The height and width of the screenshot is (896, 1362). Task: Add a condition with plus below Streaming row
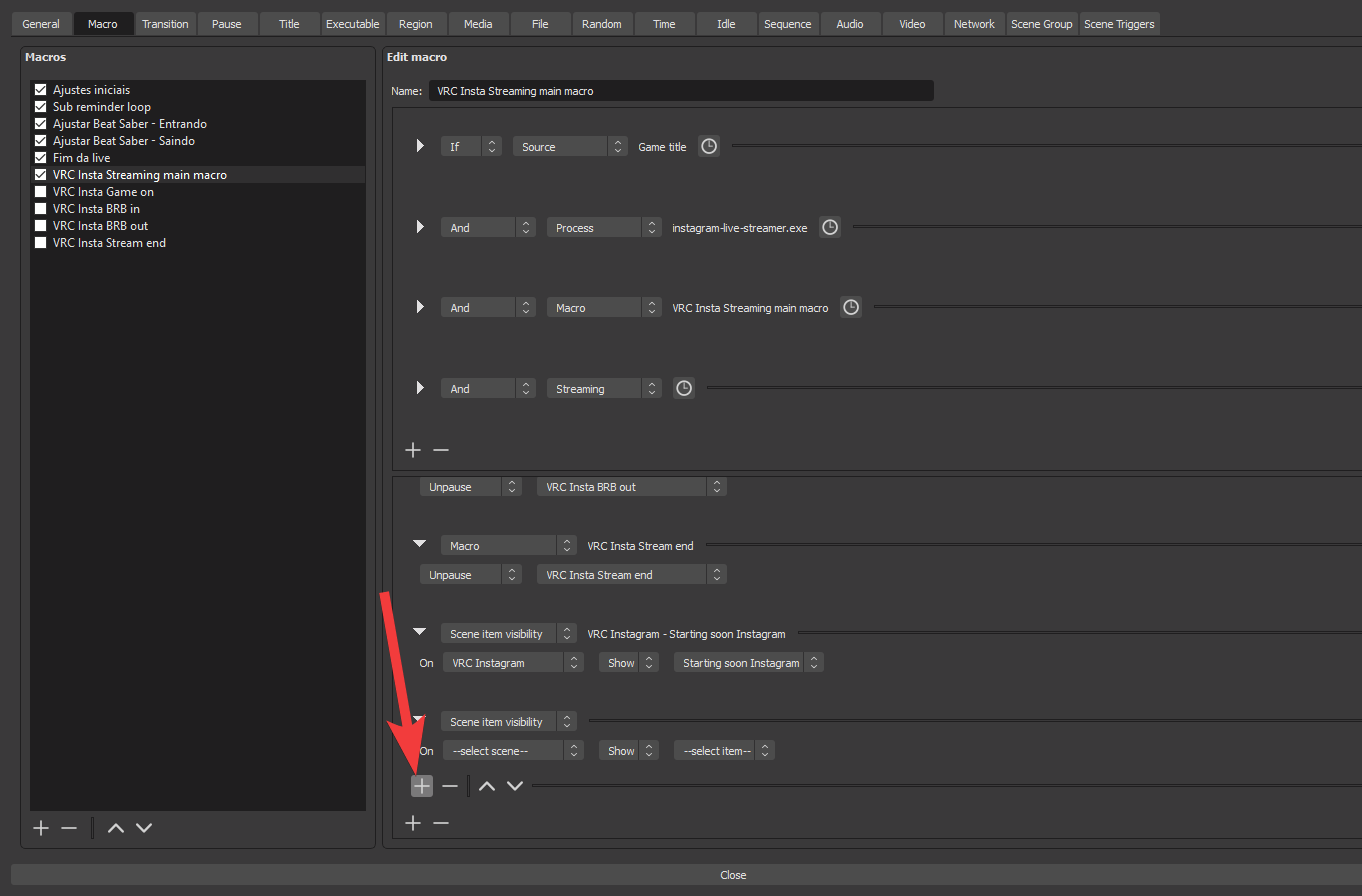413,451
